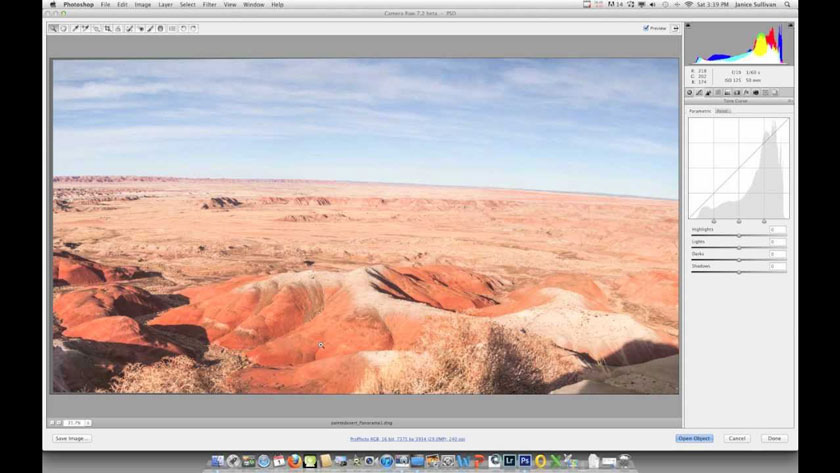Select the Spot Removal tool
This screenshot has width=840, height=473.
pyautogui.click(x=129, y=28)
